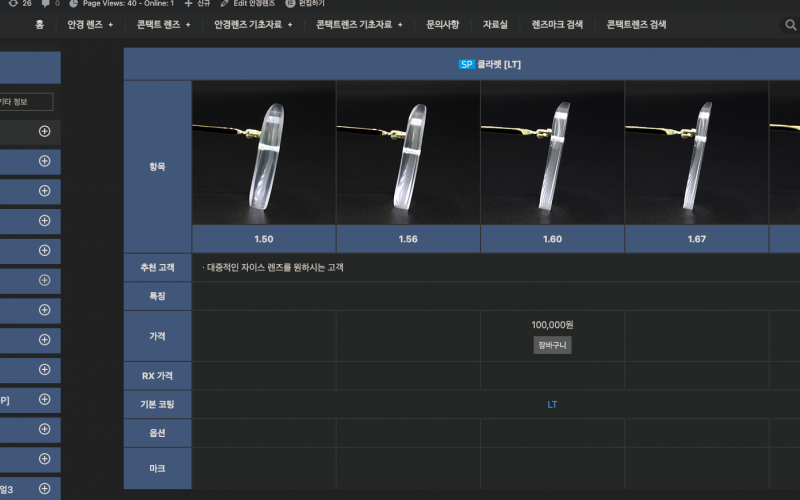Click the 1.50 lens thumbnail image
Image resolution: width=800 pixels, height=500 pixels.
click(263, 152)
